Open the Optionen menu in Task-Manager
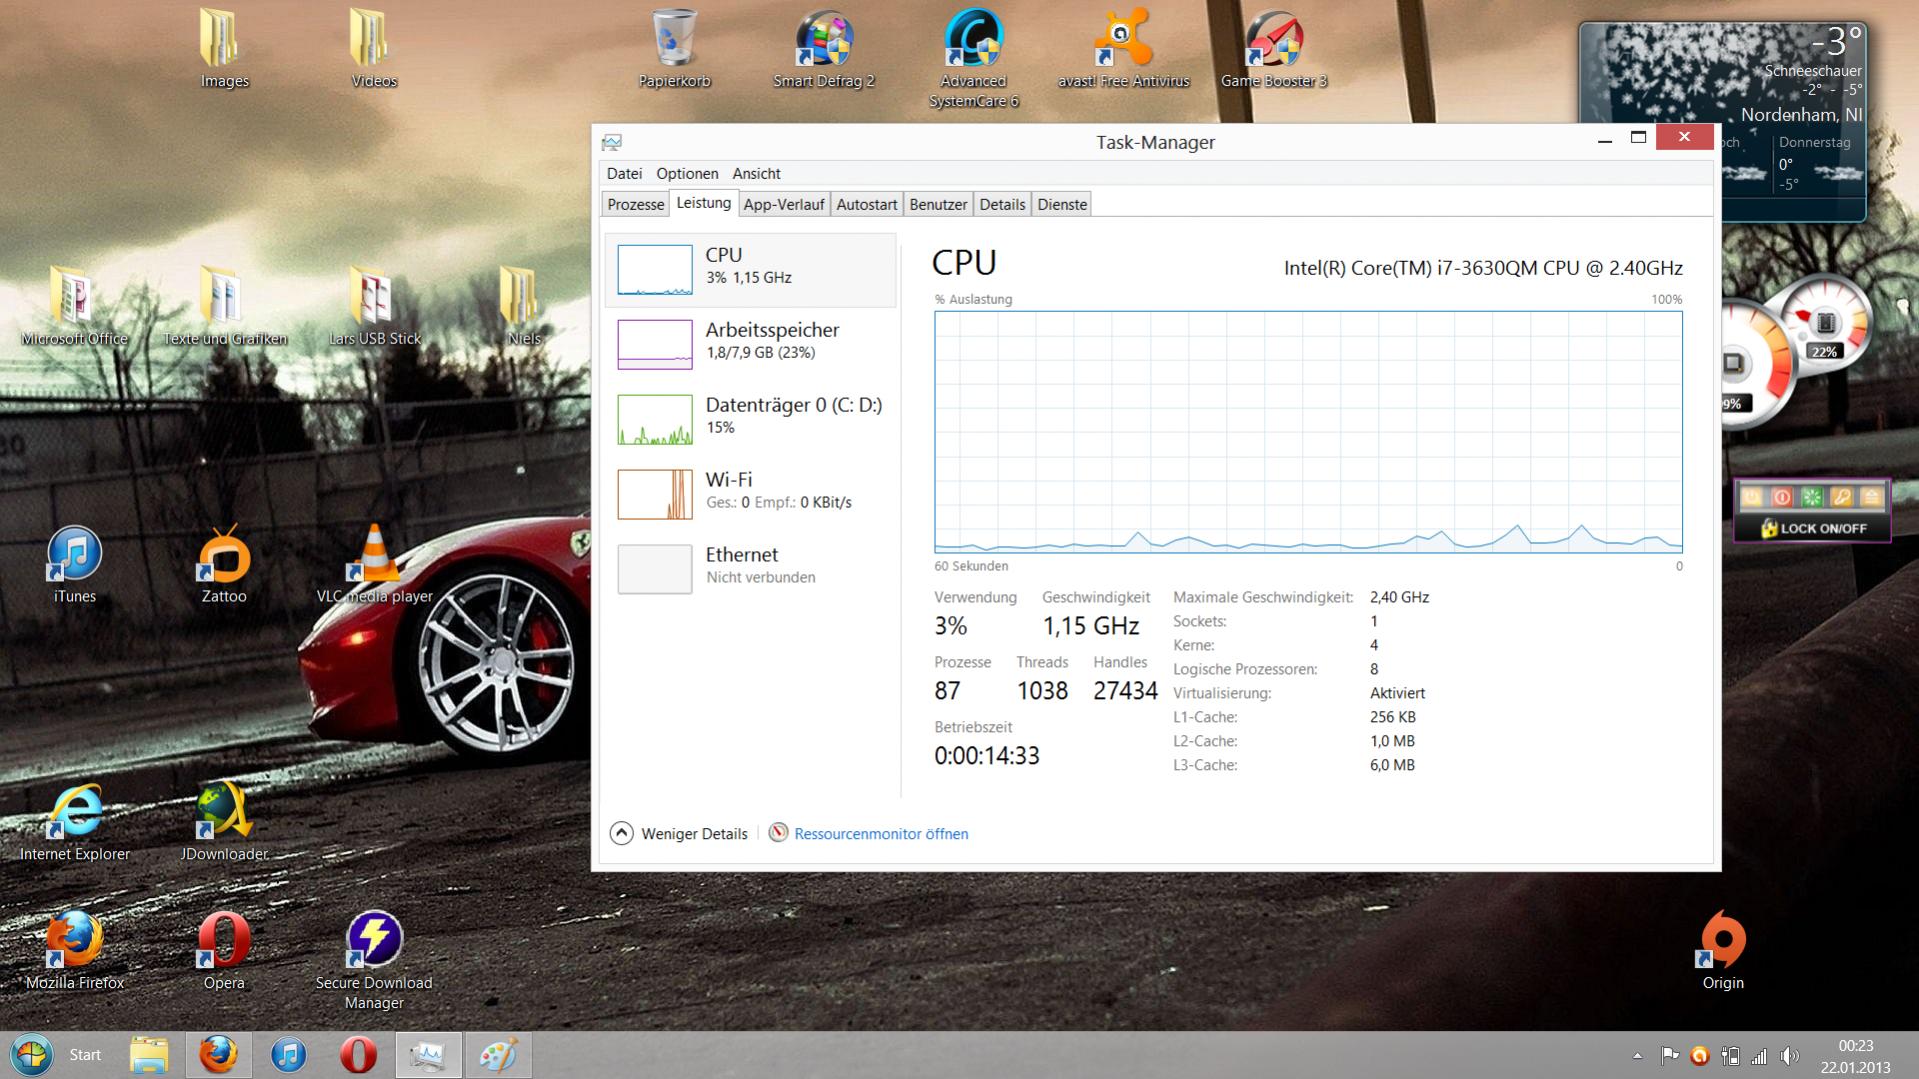The height and width of the screenshot is (1079, 1919). [687, 173]
